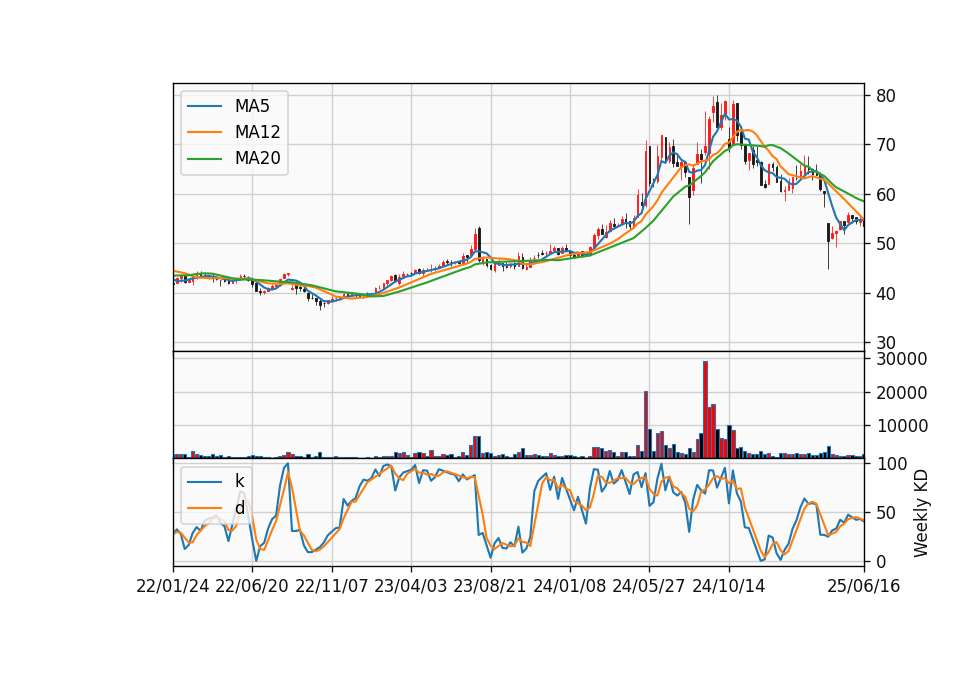Click the price axis value 40

(x=886, y=294)
